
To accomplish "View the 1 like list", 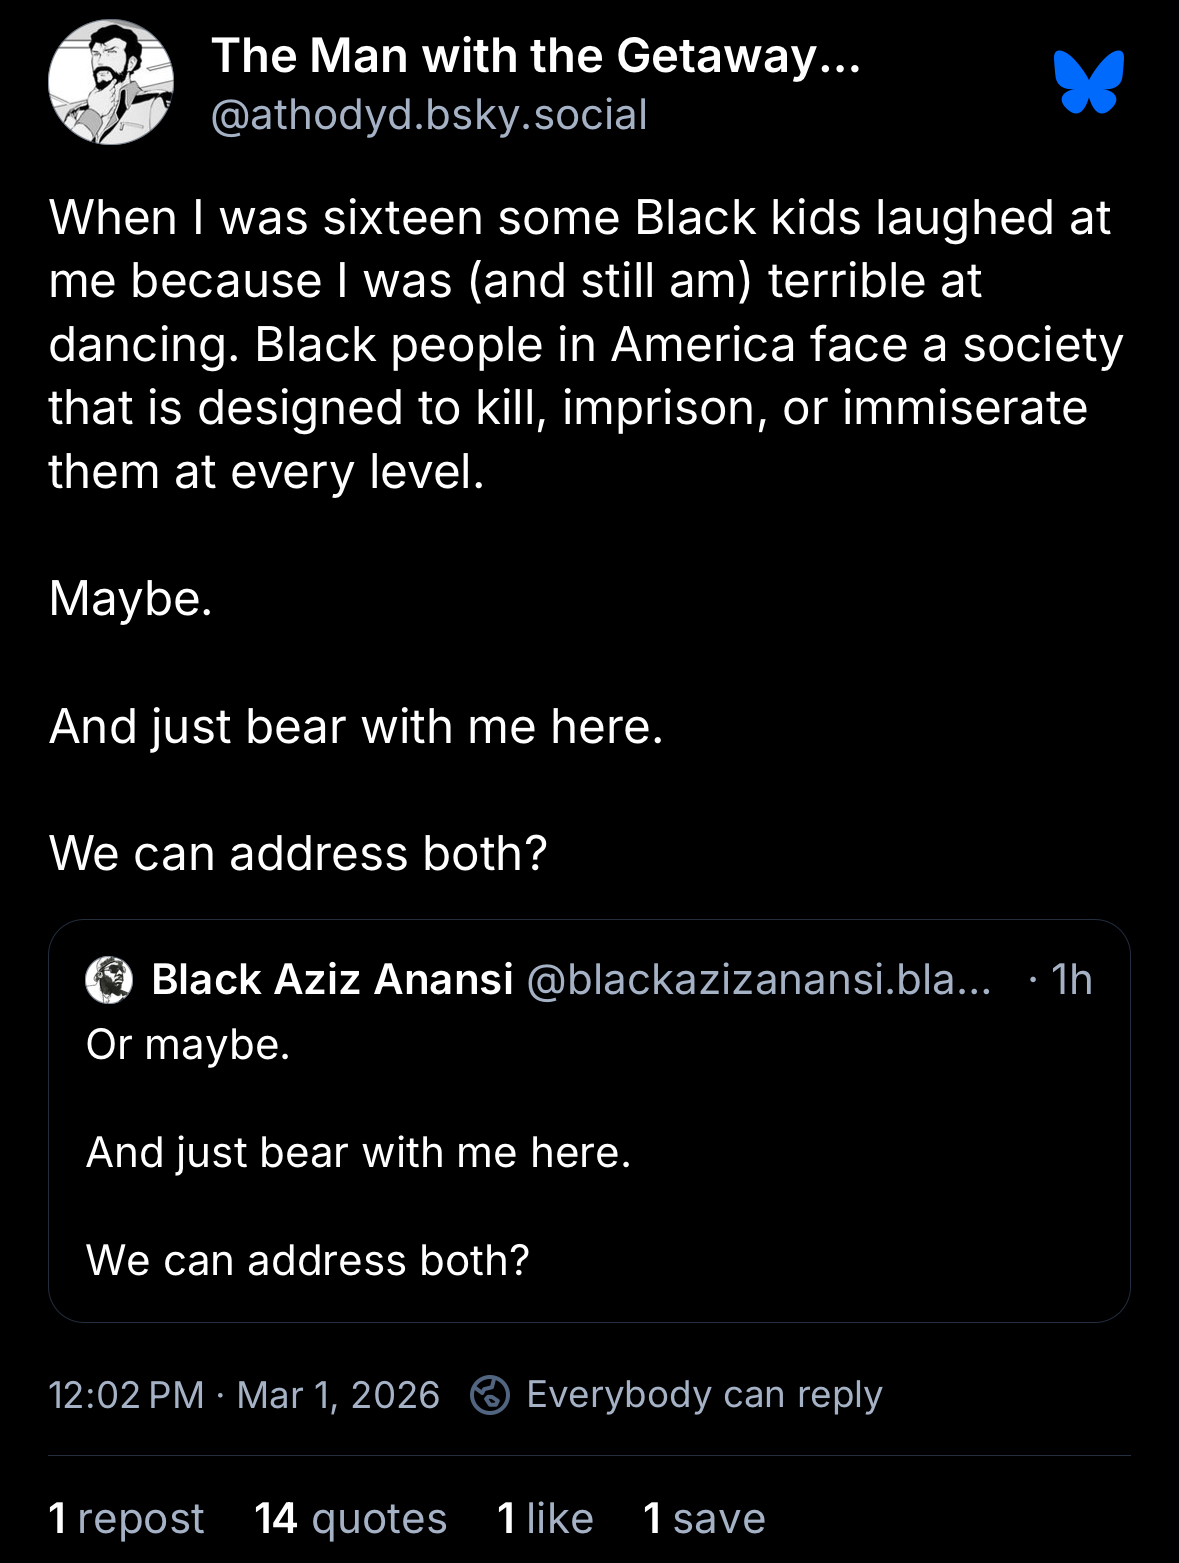I will click(x=545, y=1518).
